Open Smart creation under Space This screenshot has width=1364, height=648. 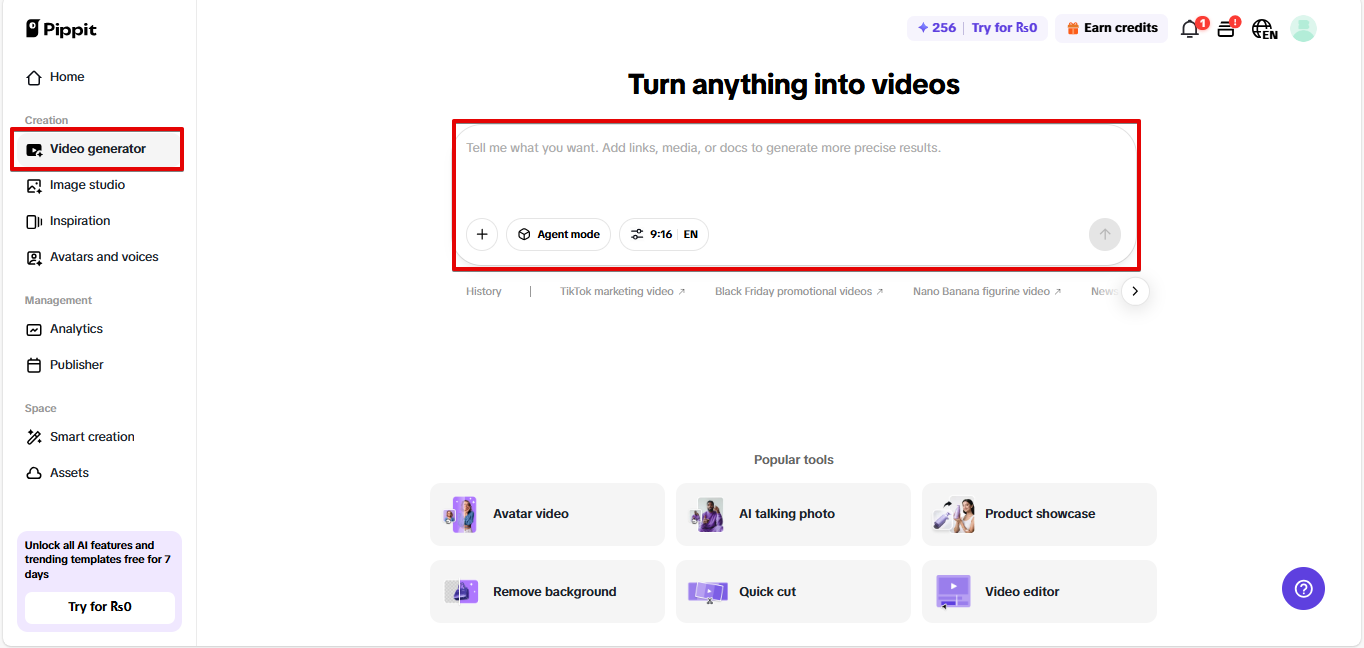[91, 437]
